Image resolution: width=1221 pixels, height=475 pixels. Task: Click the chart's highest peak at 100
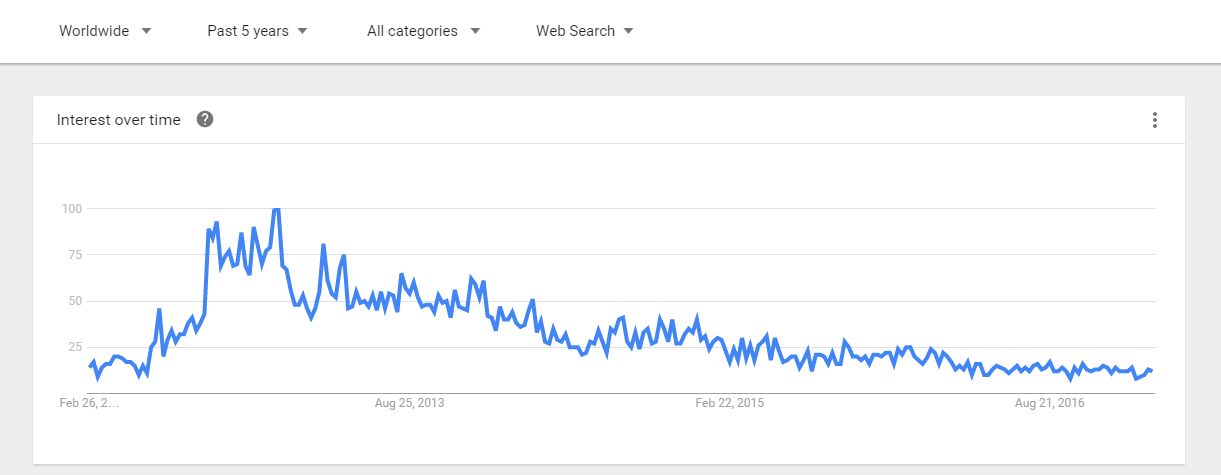coord(276,209)
